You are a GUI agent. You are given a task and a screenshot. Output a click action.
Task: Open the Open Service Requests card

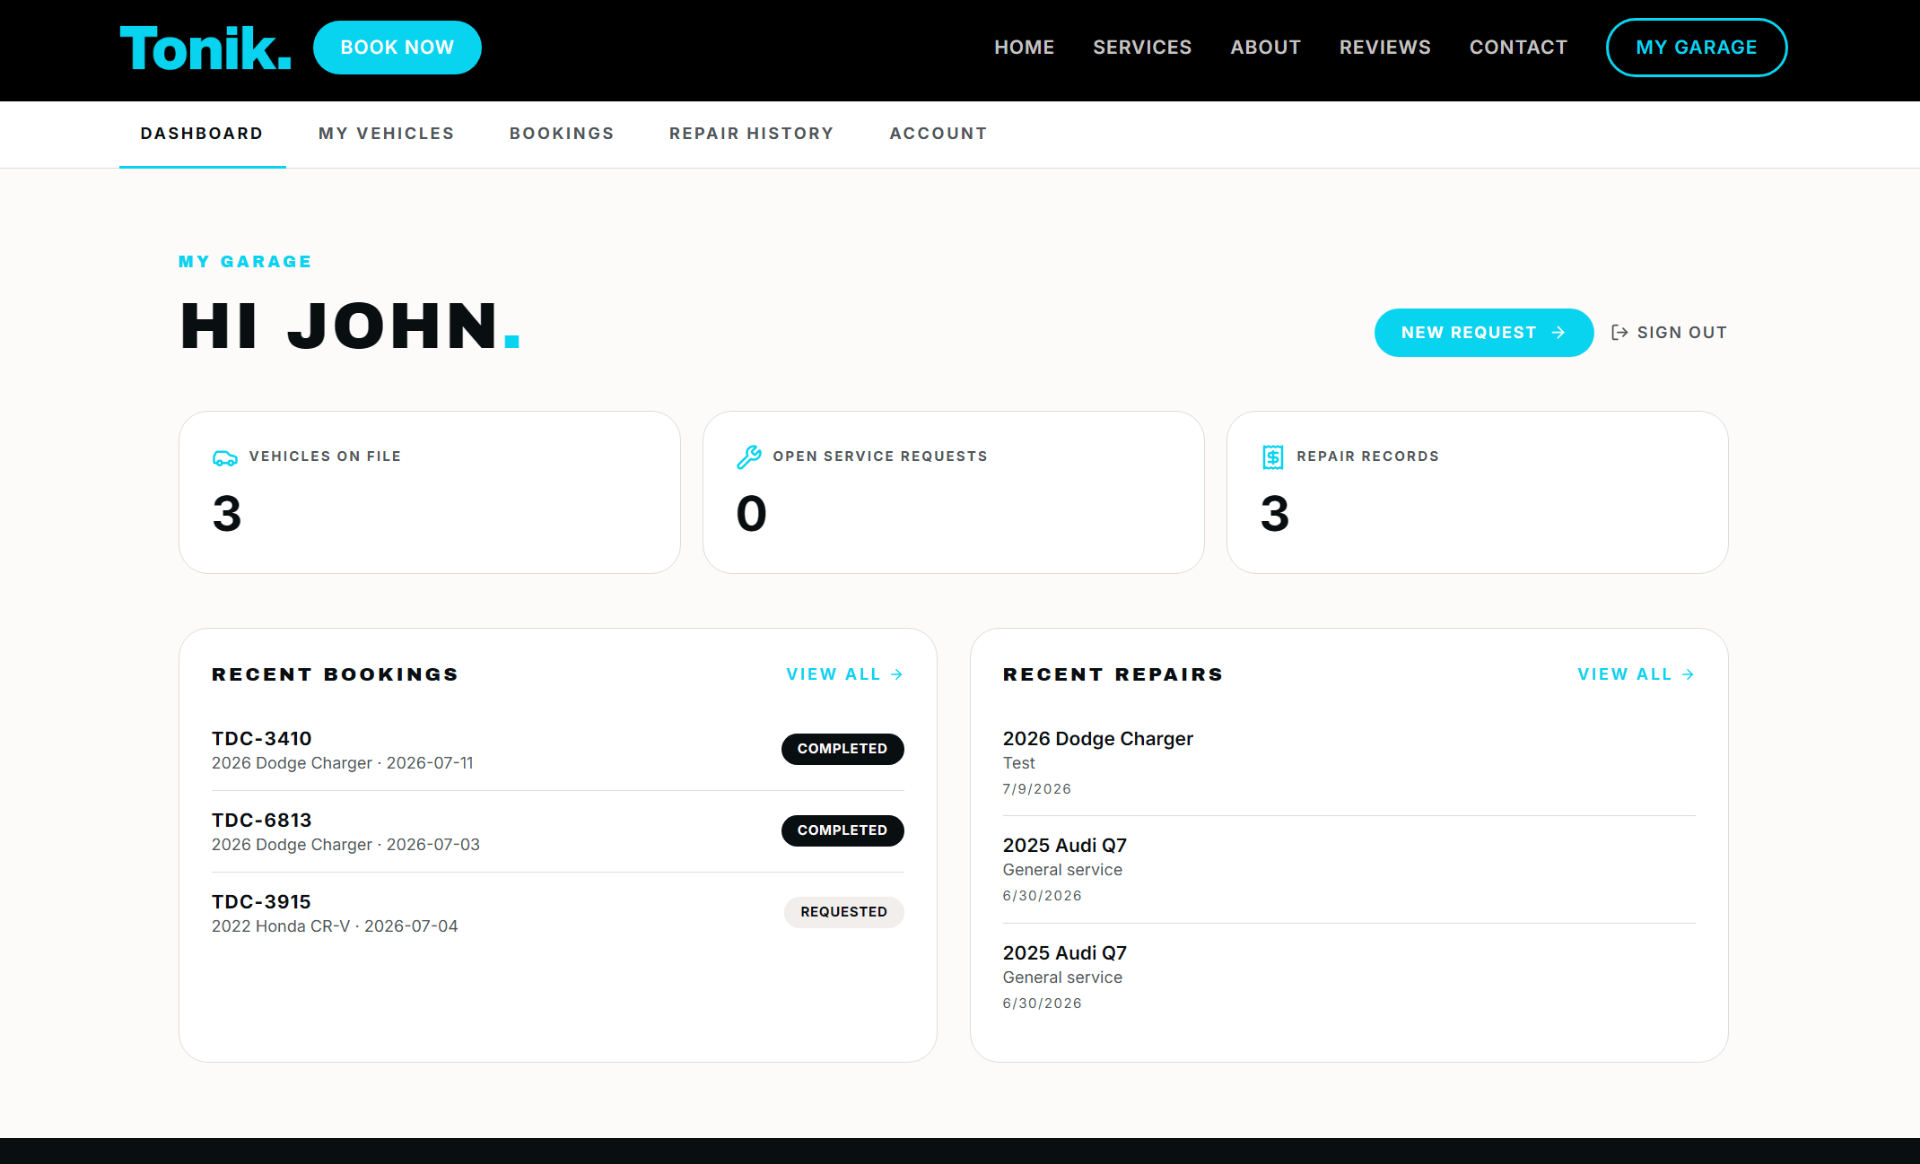(x=953, y=492)
